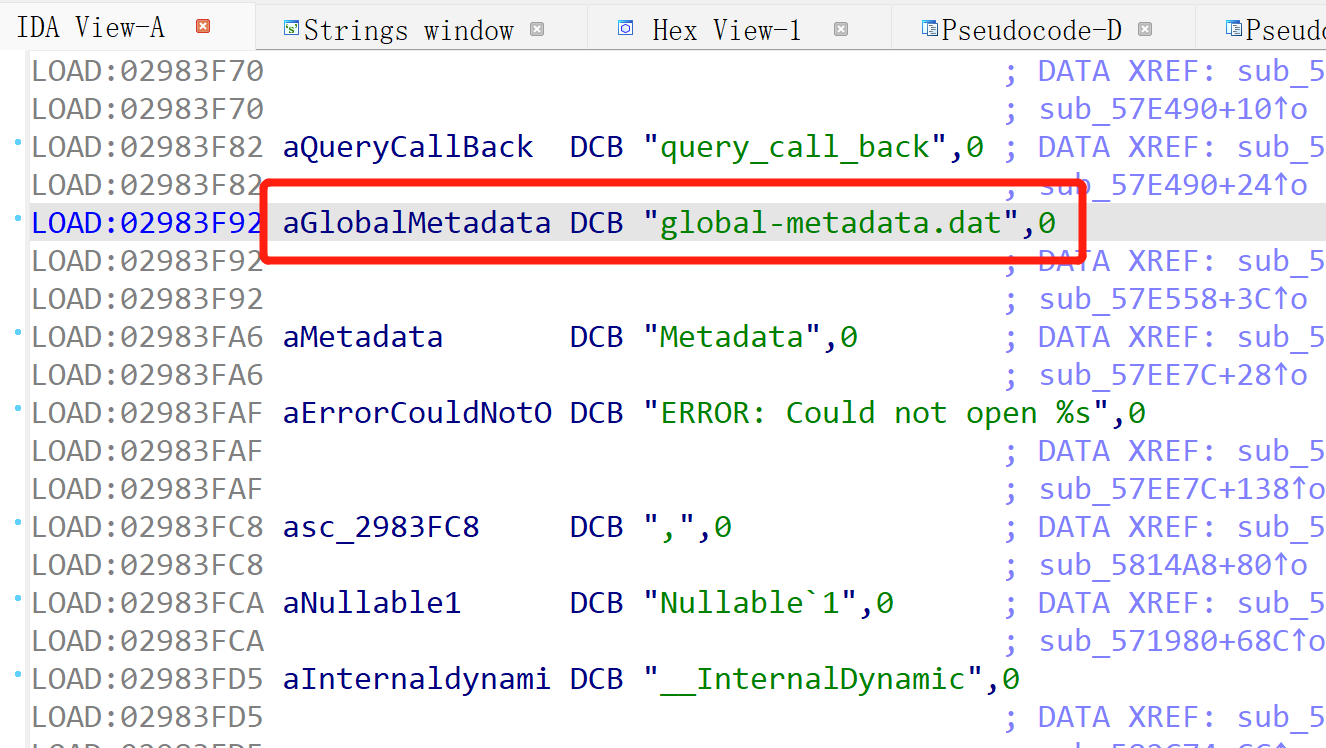Follow xref sub_571980+68C↑o

click(1182, 641)
